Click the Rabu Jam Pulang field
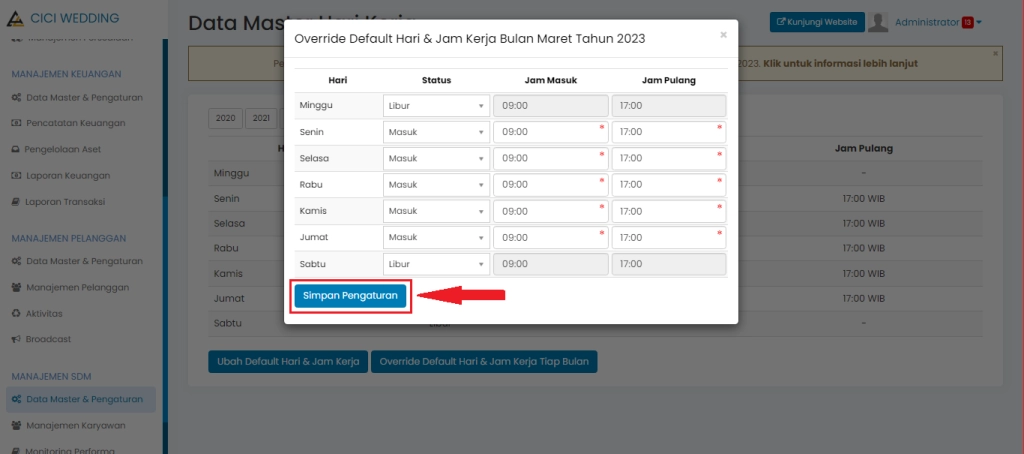This screenshot has width=1024, height=454. [x=668, y=184]
